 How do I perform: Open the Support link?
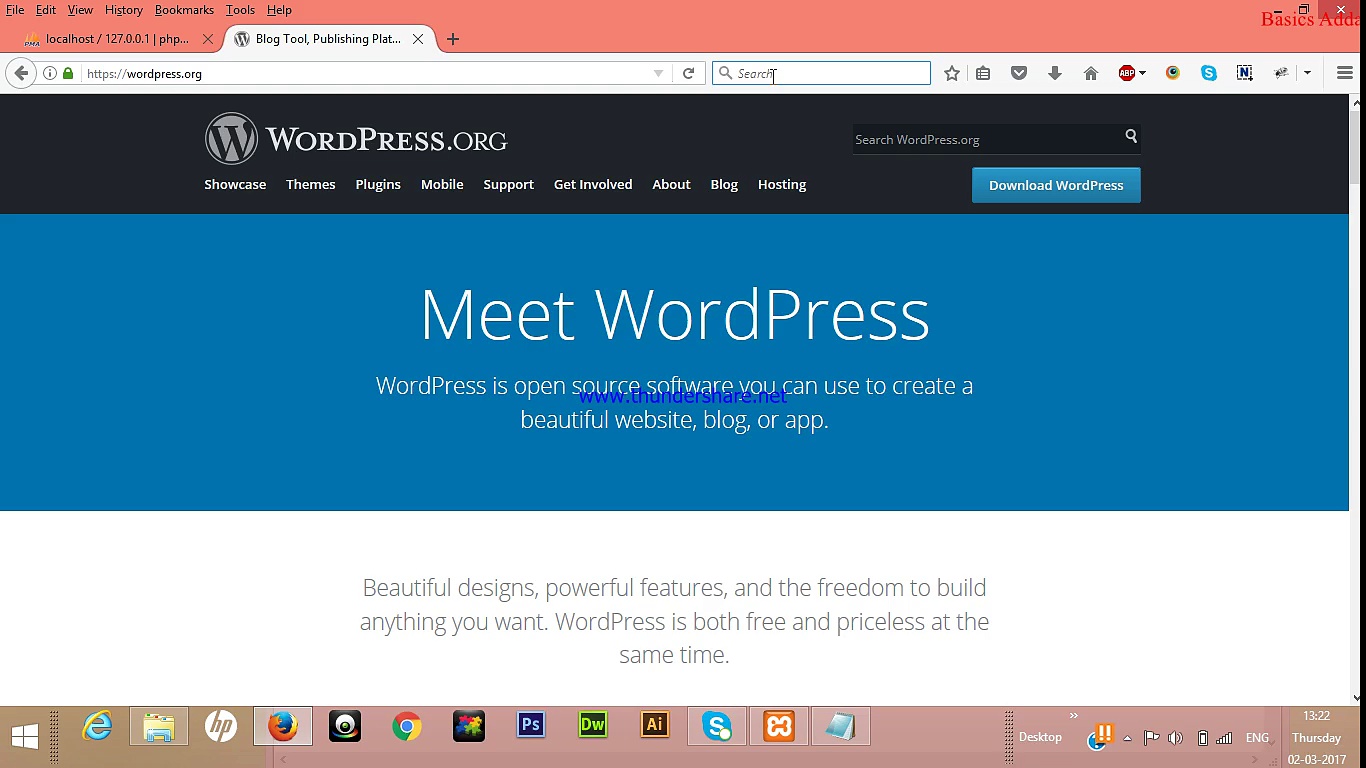tap(509, 184)
